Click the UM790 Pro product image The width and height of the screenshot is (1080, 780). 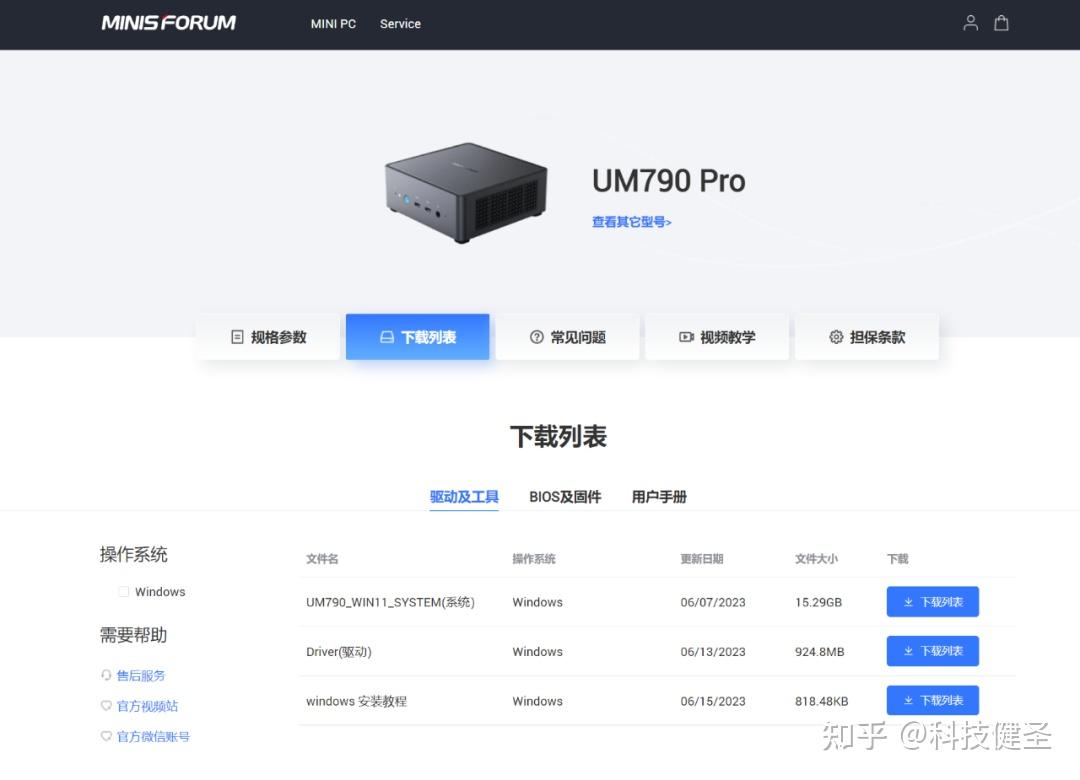[466, 190]
